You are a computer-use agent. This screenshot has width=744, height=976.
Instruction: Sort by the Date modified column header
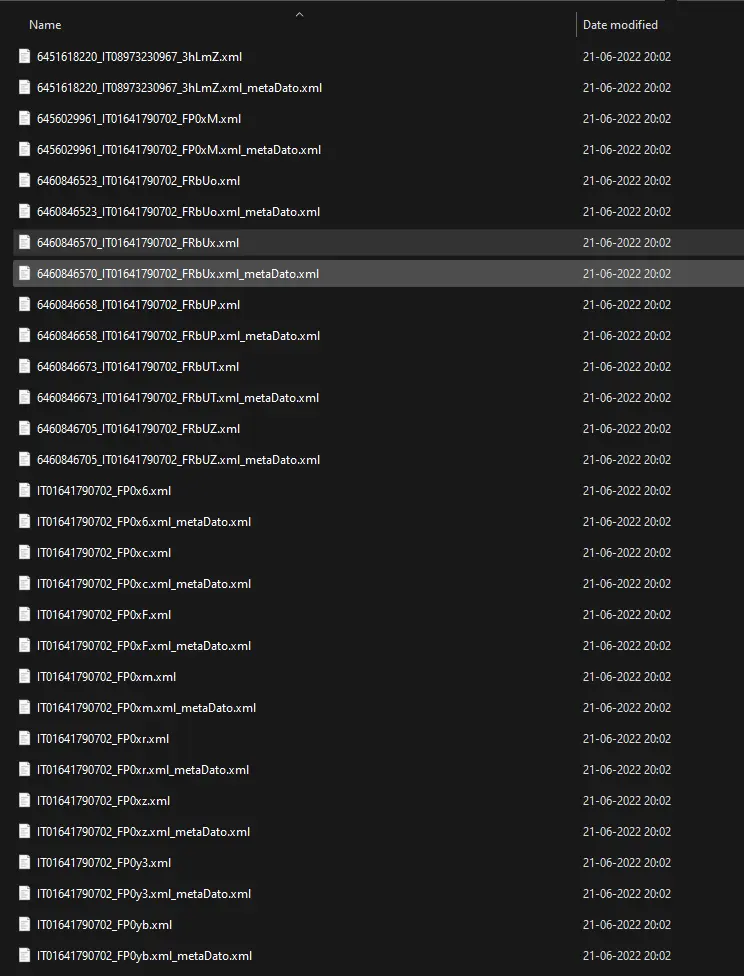coord(620,25)
